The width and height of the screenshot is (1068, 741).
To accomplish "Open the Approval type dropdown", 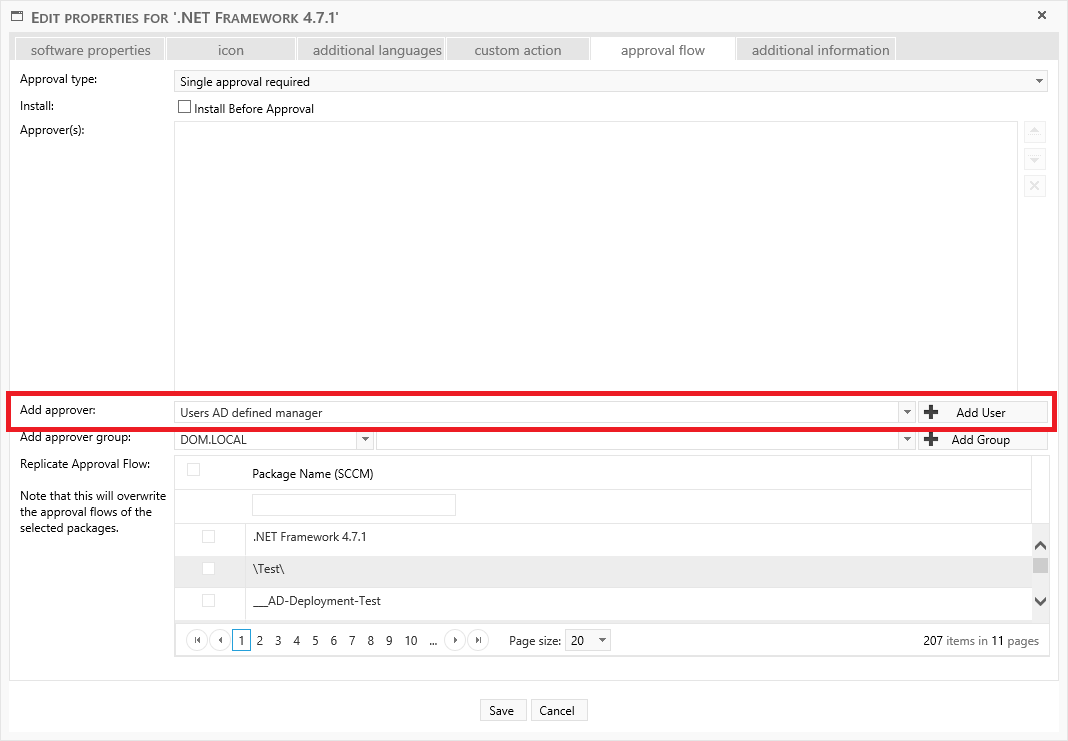I will coord(1039,82).
